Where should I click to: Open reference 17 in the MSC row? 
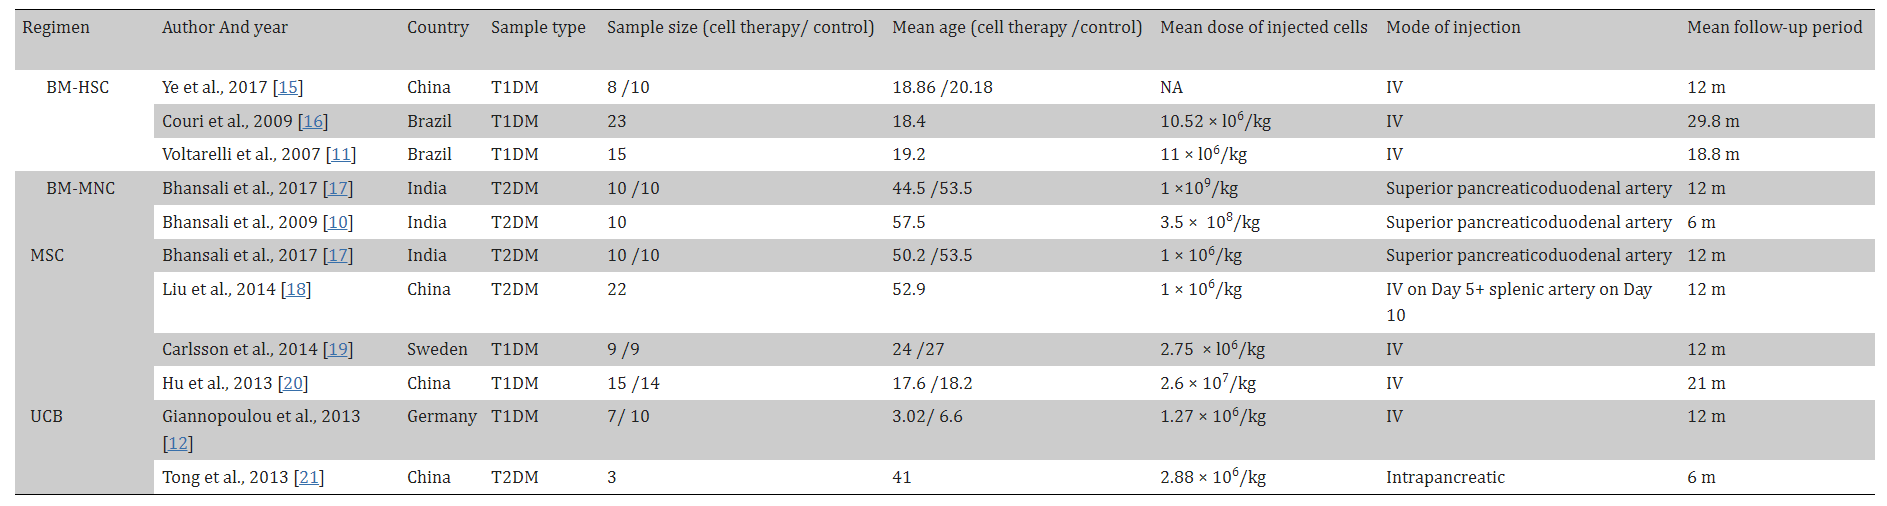coord(338,256)
